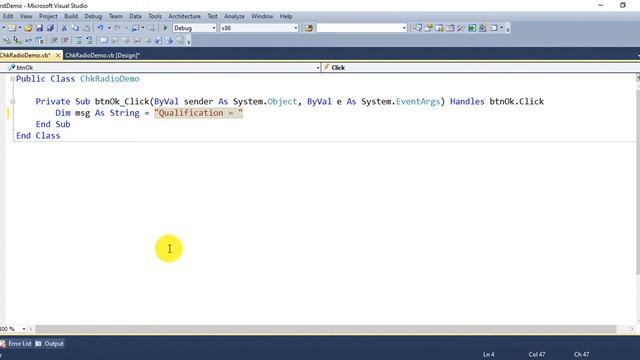Click the Add New Item toolbar icon
This screenshot has width=640, height=360.
tap(12, 28)
